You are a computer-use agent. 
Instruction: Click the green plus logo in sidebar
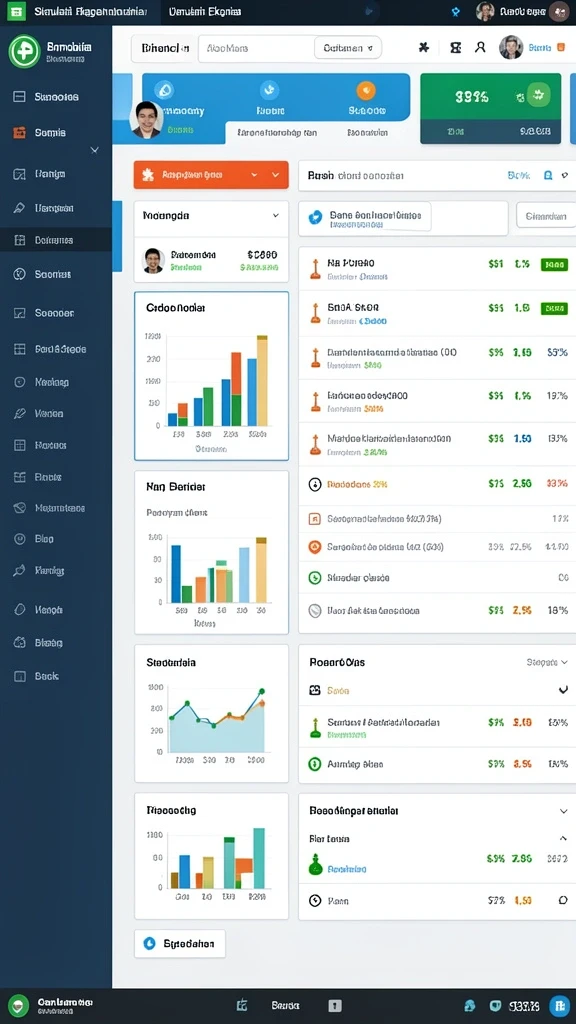[x=24, y=52]
